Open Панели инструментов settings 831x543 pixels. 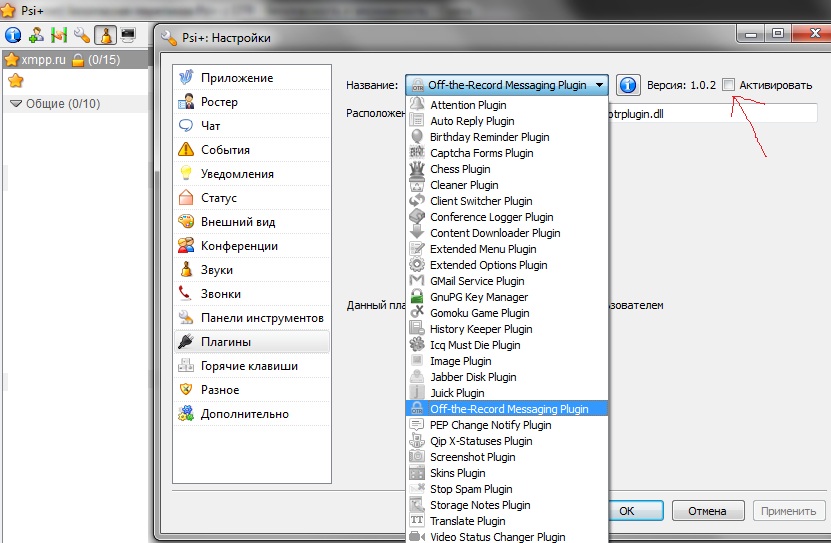[x=252, y=318]
